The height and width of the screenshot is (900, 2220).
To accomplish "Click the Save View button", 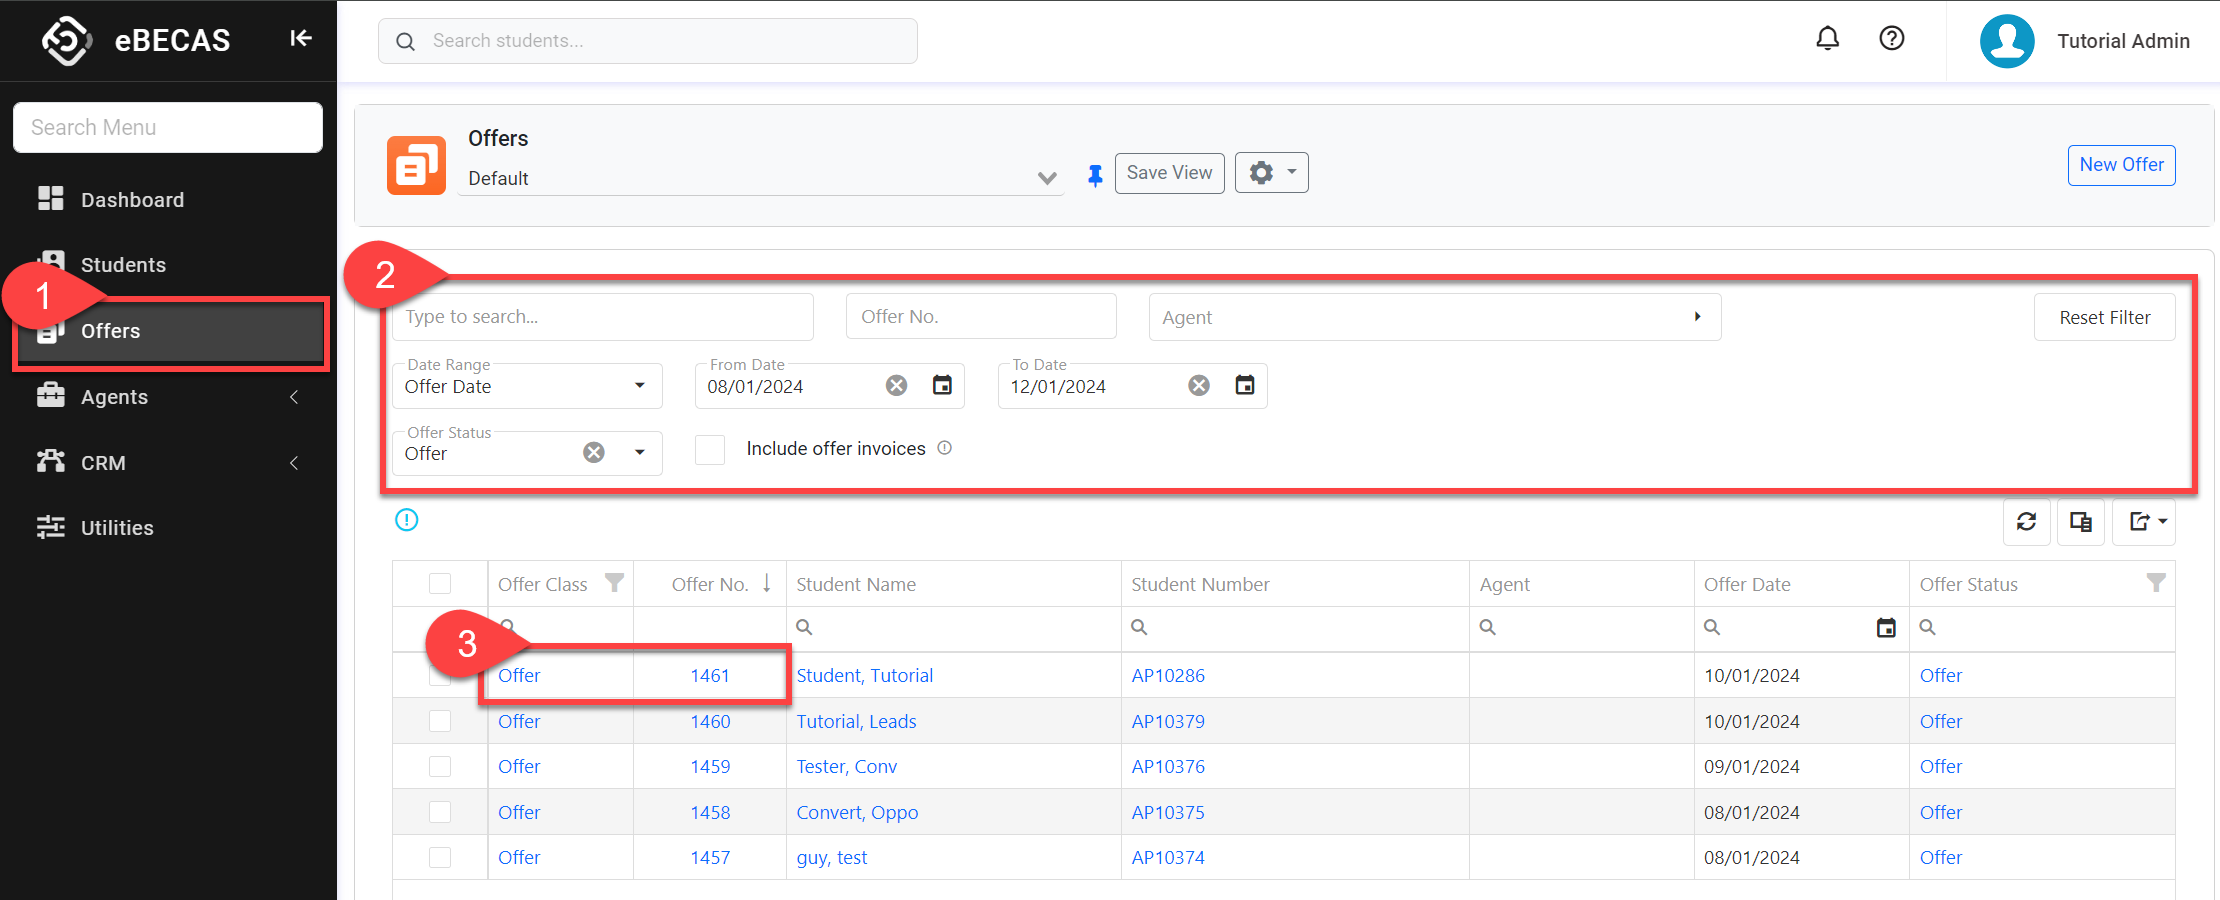I will [1169, 173].
